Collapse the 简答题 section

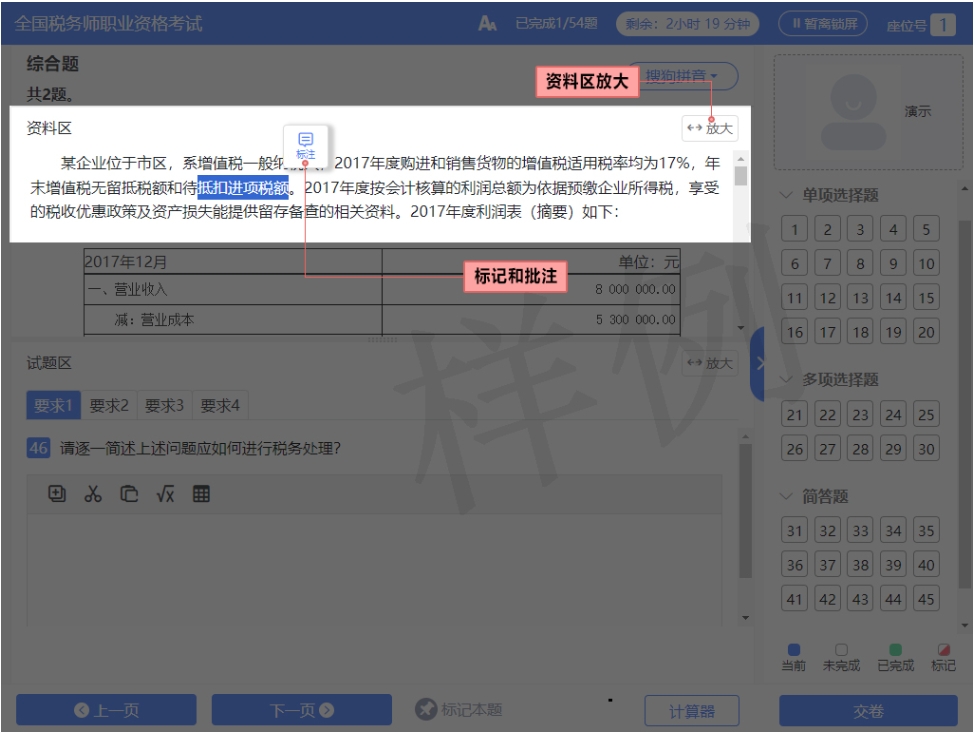pos(787,496)
